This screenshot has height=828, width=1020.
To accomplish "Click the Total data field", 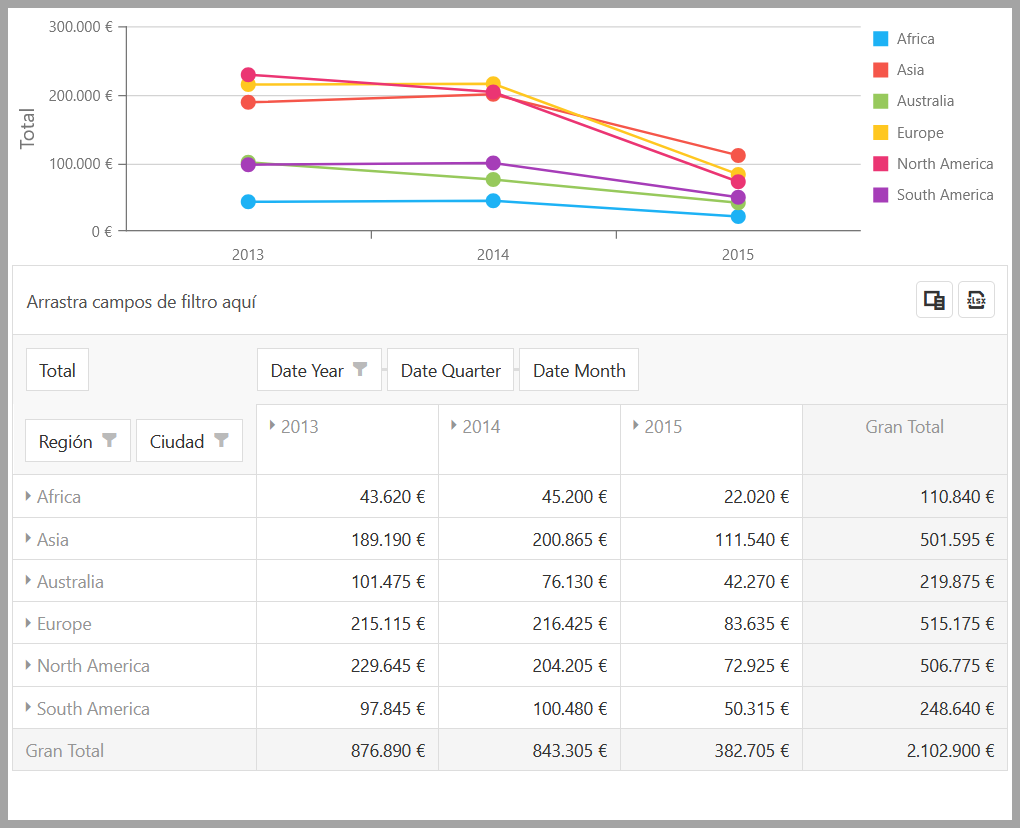I will pos(57,370).
